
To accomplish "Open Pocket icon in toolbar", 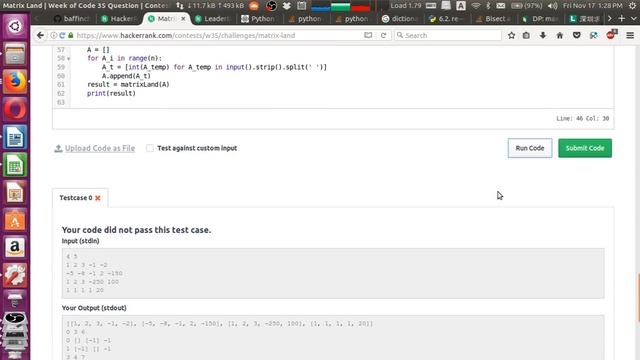I will coord(577,36).
